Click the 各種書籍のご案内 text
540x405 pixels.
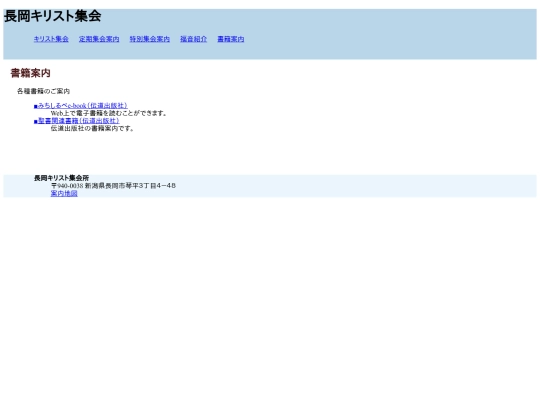click(43, 91)
